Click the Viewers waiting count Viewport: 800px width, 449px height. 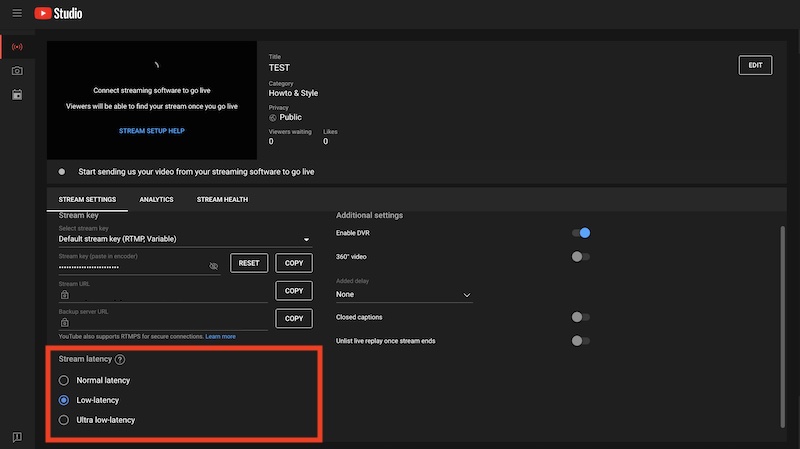click(271, 142)
